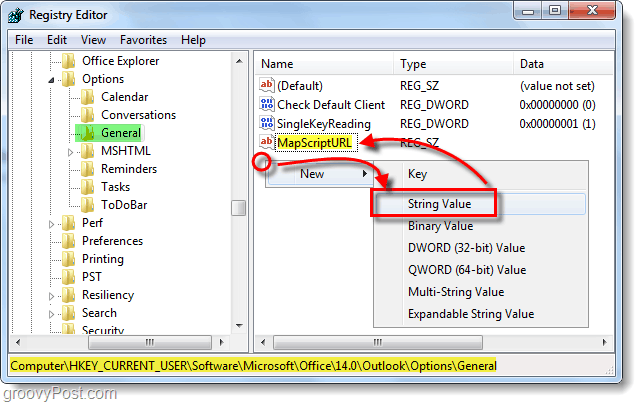This screenshot has width=643, height=404.
Task: Select the Security tree item
Action: [x=103, y=330]
